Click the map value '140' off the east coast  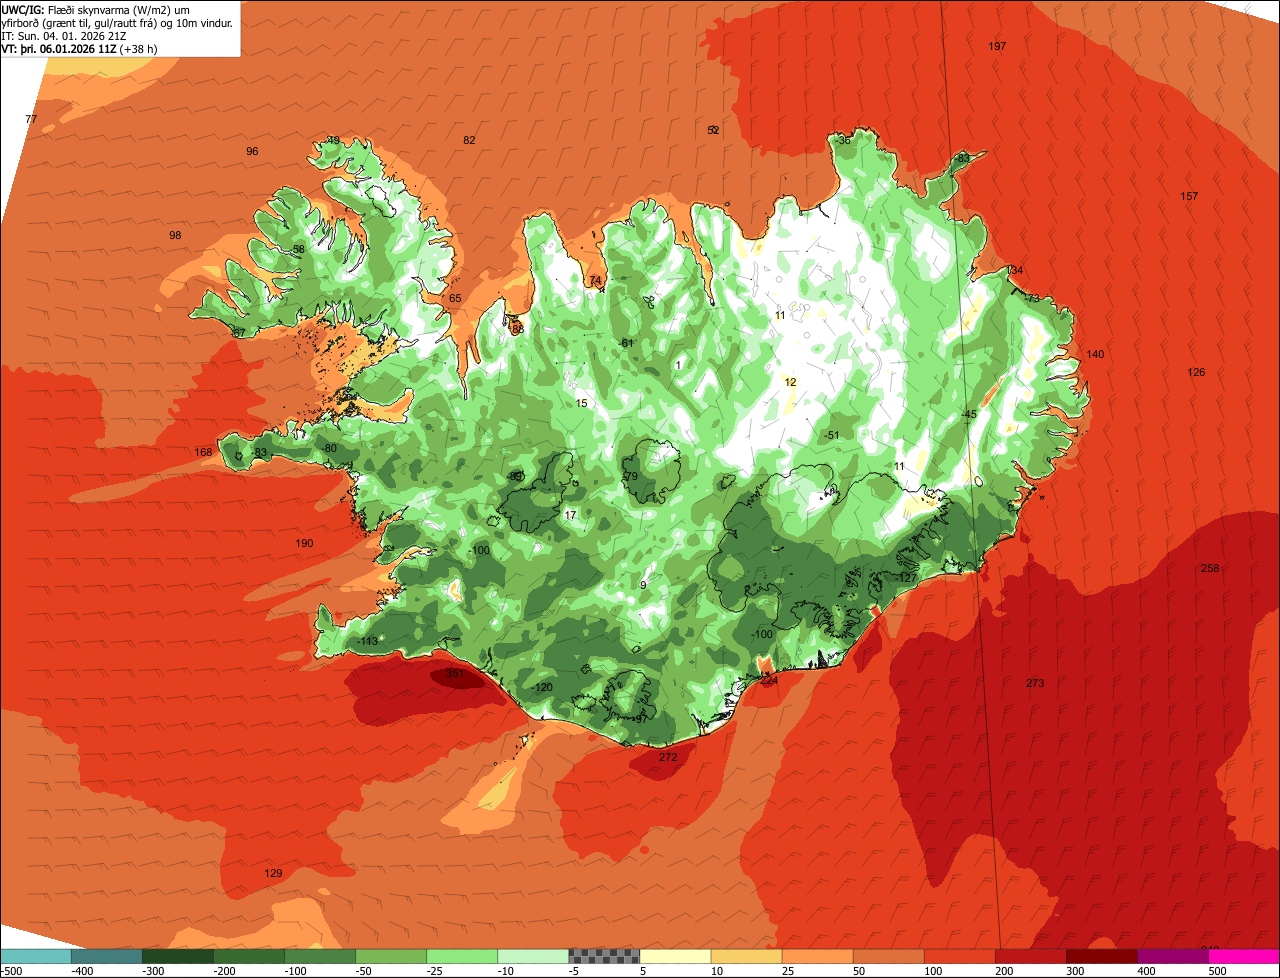click(1095, 354)
